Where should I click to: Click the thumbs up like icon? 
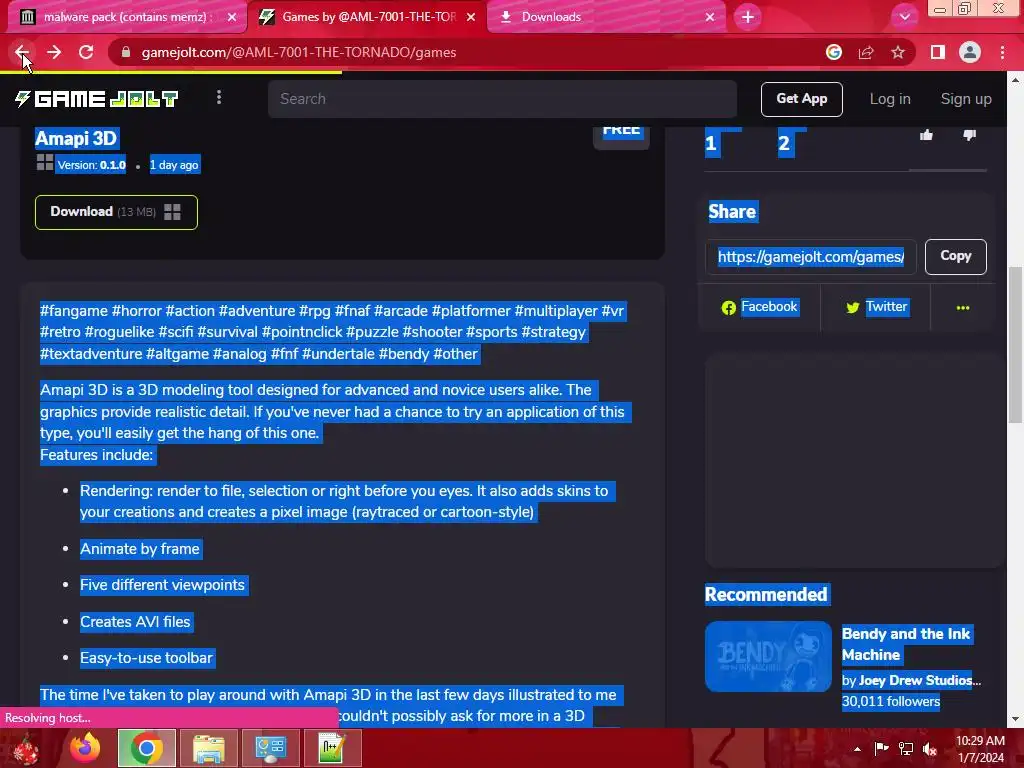926,135
